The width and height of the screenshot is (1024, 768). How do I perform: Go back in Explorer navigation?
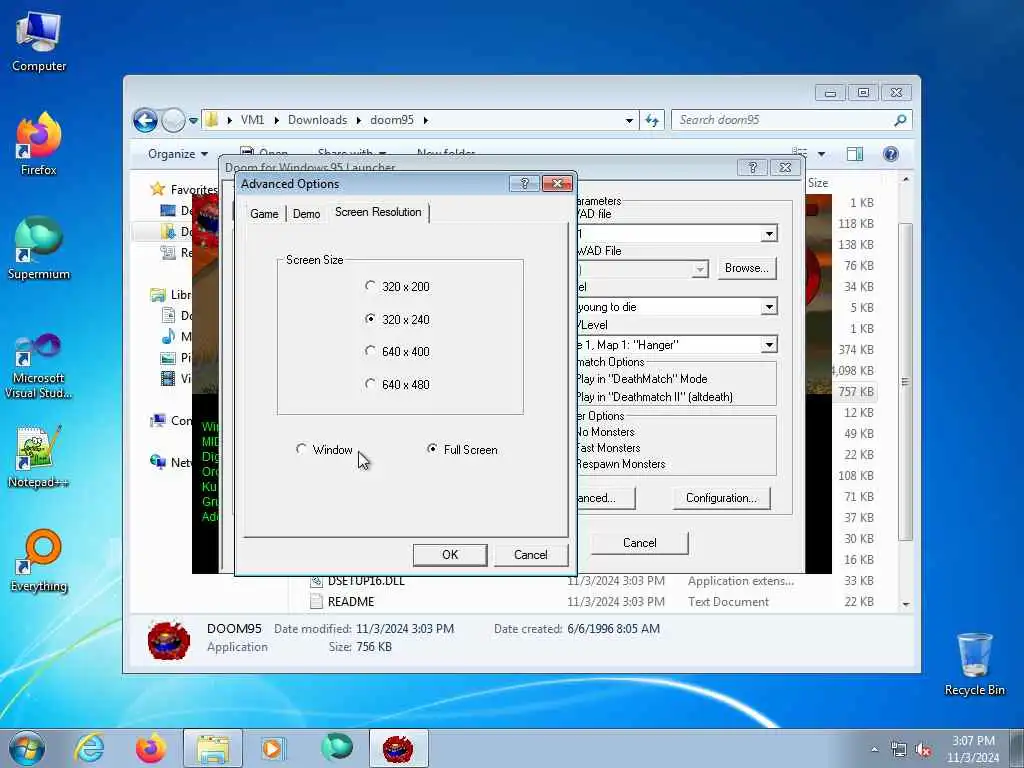145,120
